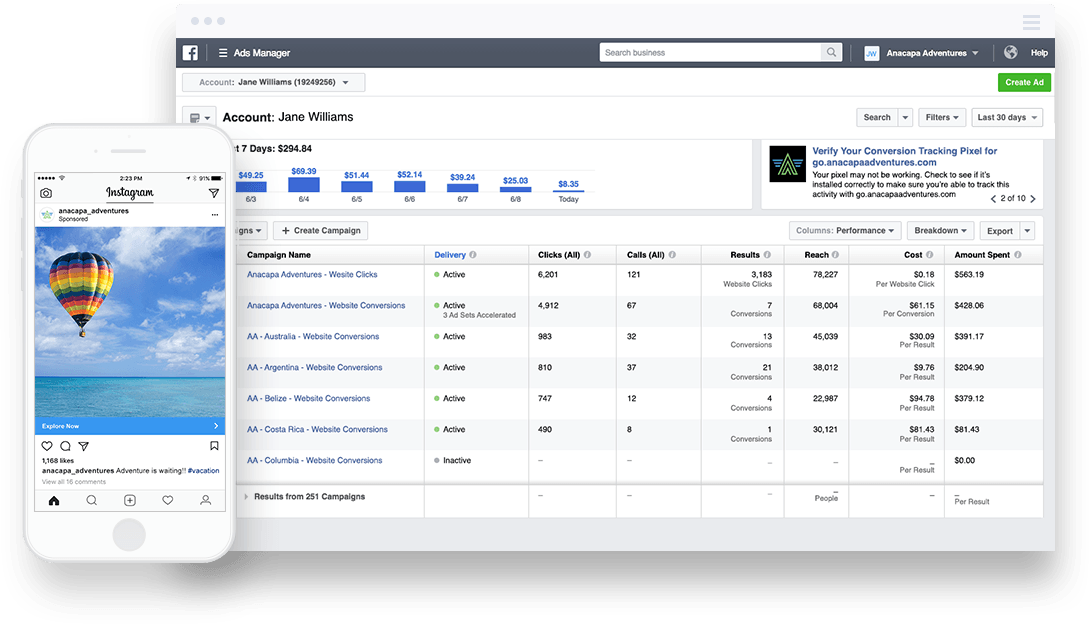Click inside the Search business field

710,53
